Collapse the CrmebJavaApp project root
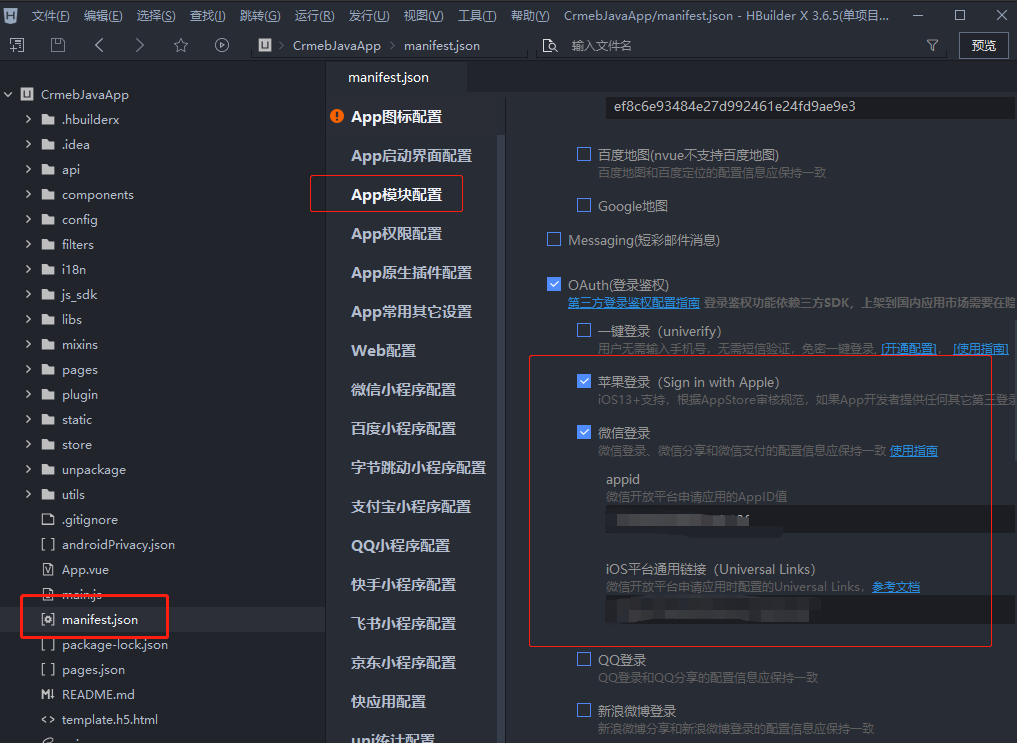The width and height of the screenshot is (1017, 743). 8,95
